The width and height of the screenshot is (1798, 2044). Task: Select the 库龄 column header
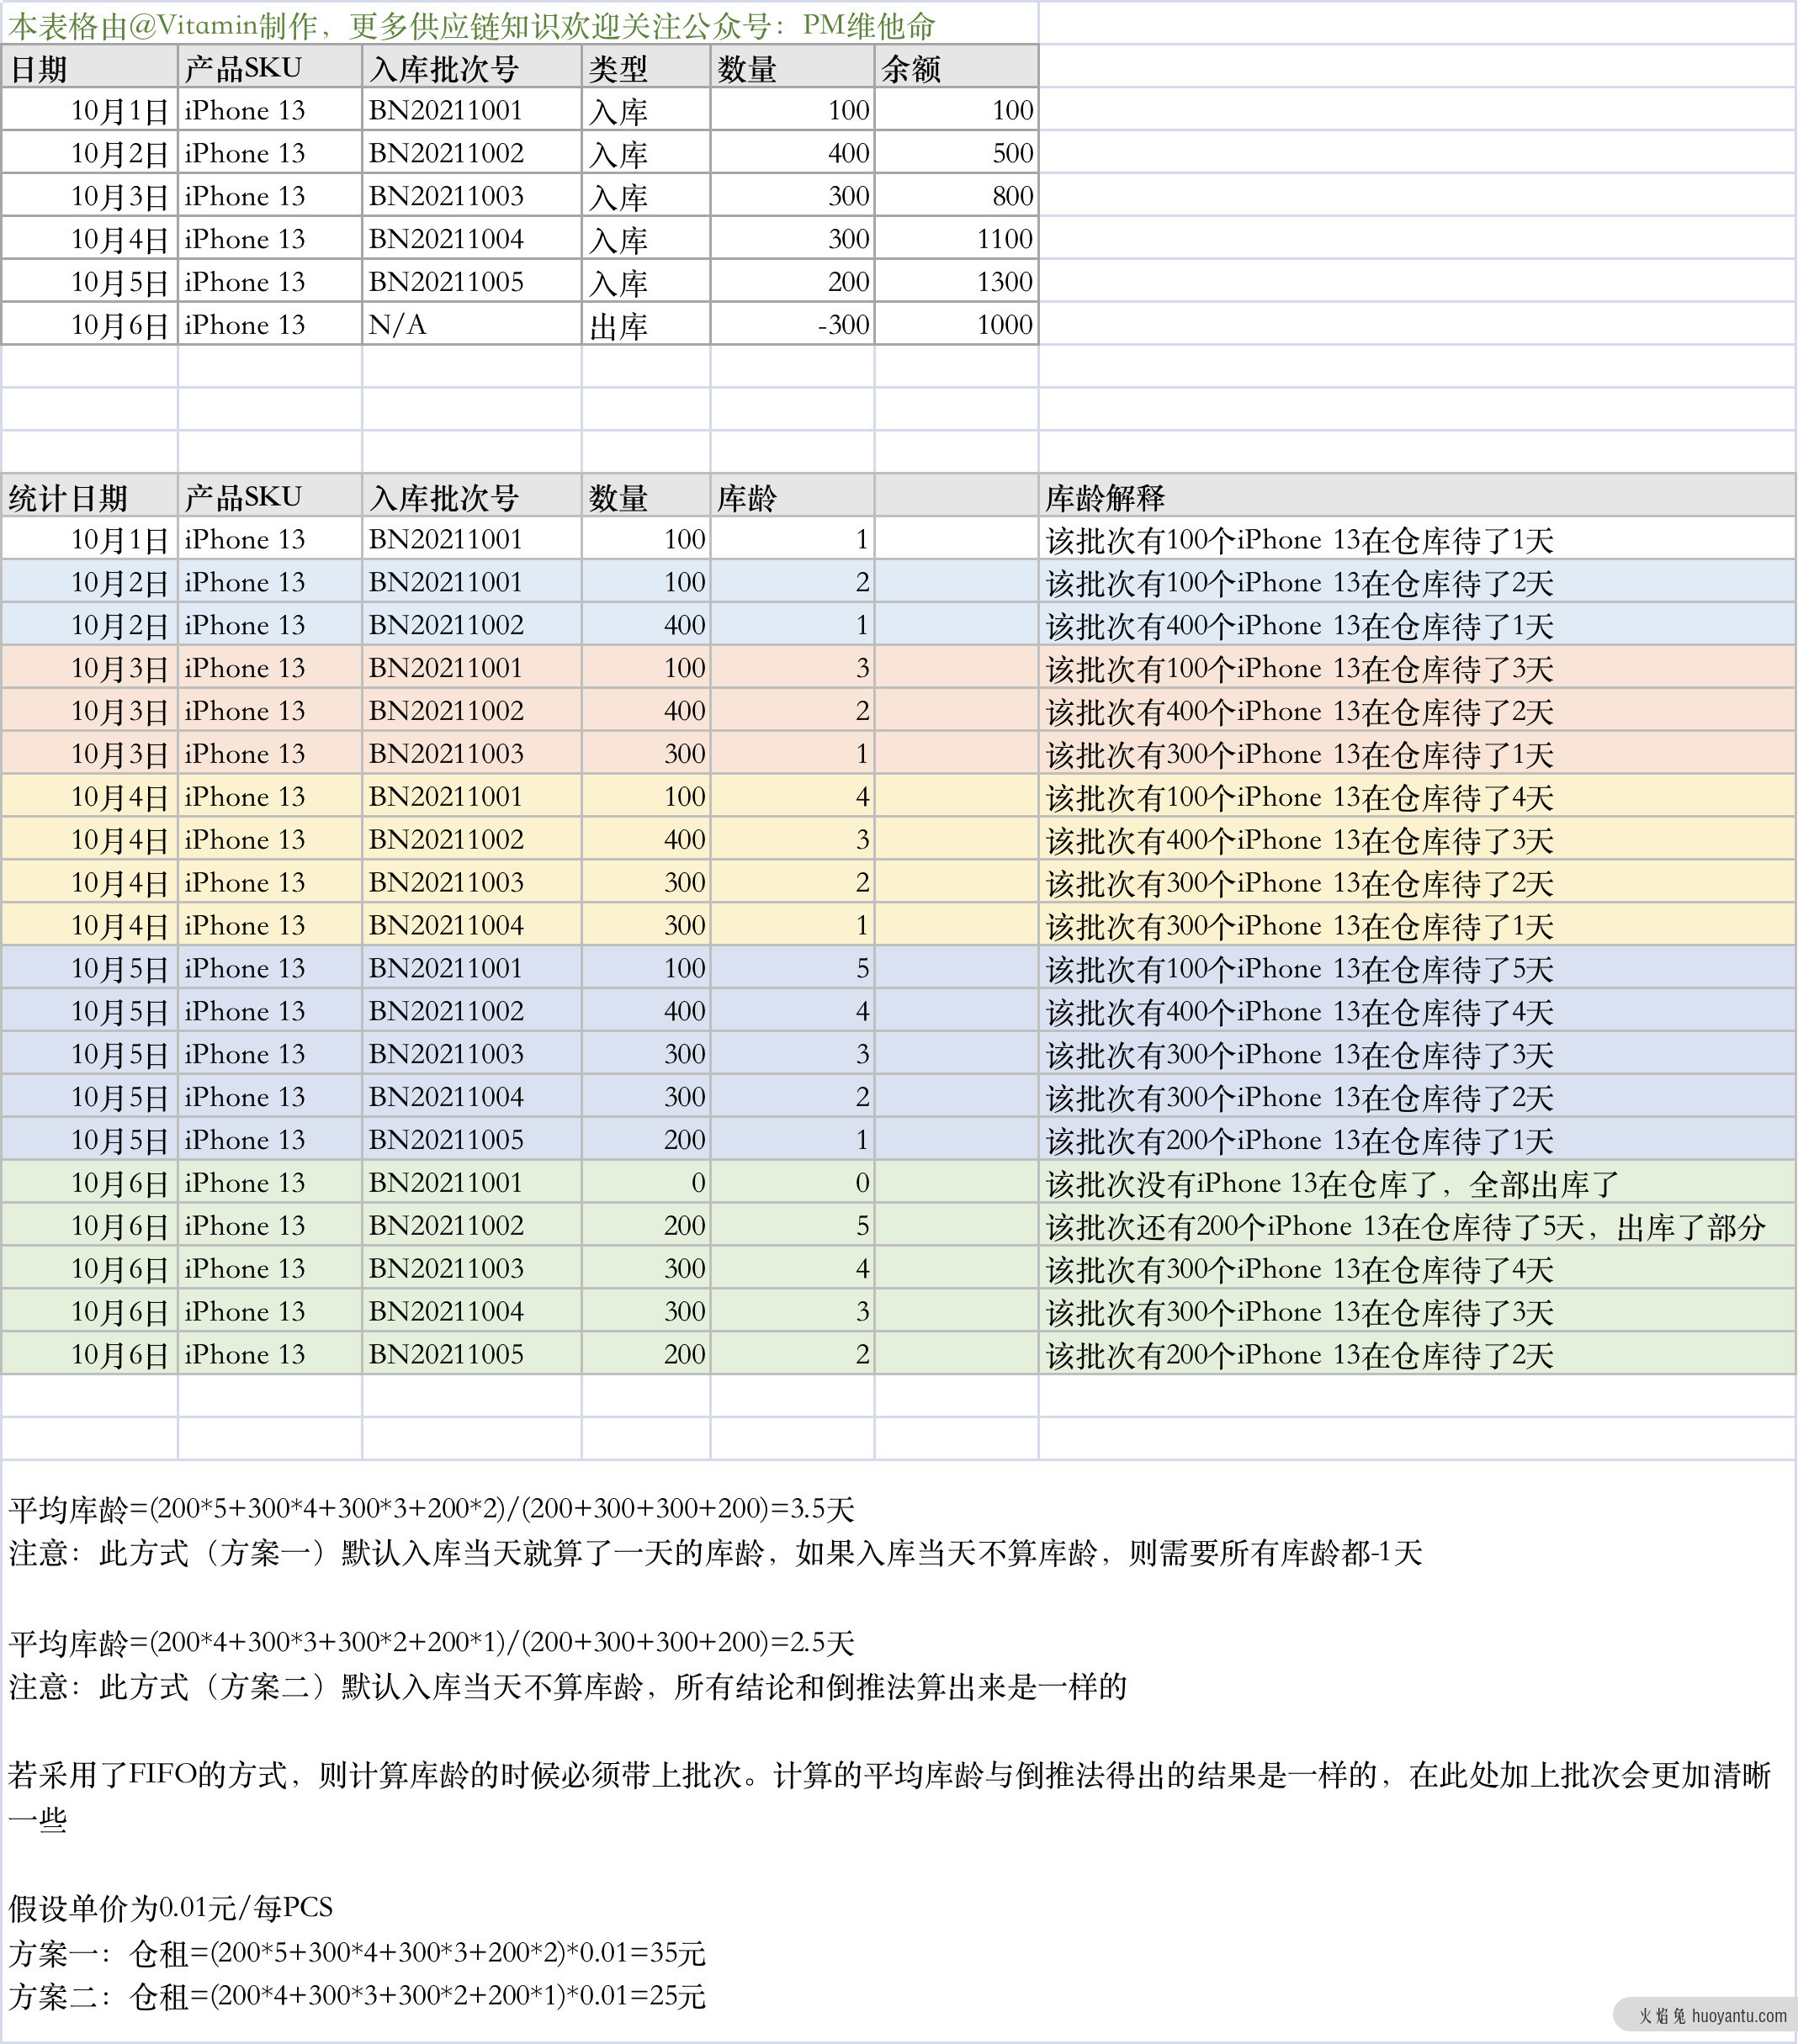point(792,497)
